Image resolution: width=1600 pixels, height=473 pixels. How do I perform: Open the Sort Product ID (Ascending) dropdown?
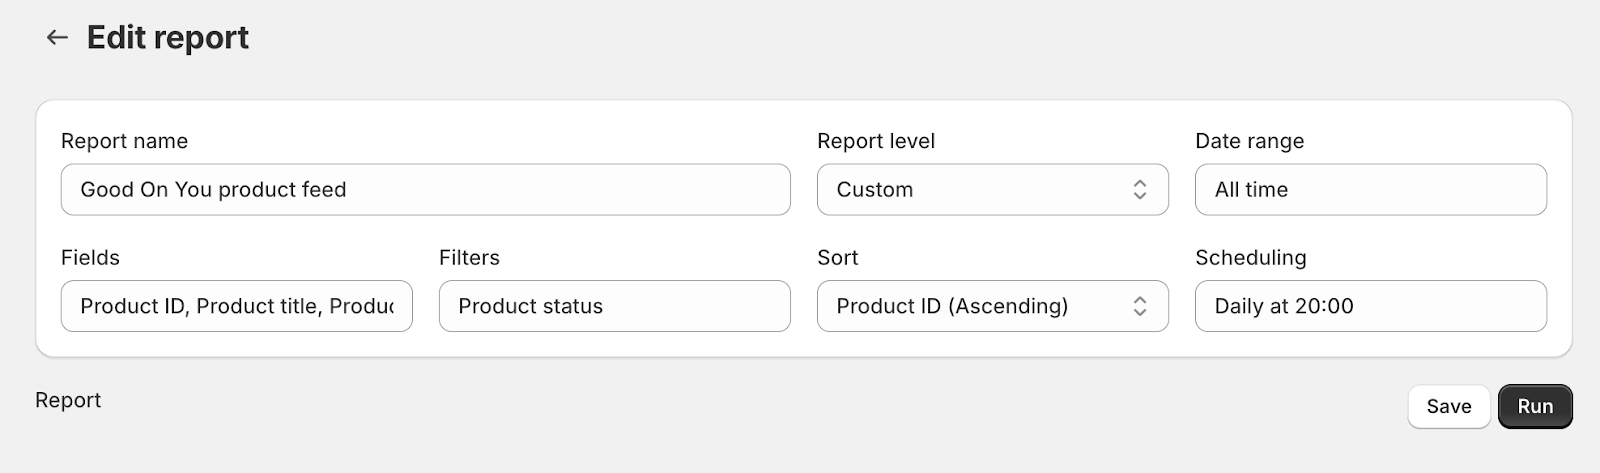coord(992,306)
